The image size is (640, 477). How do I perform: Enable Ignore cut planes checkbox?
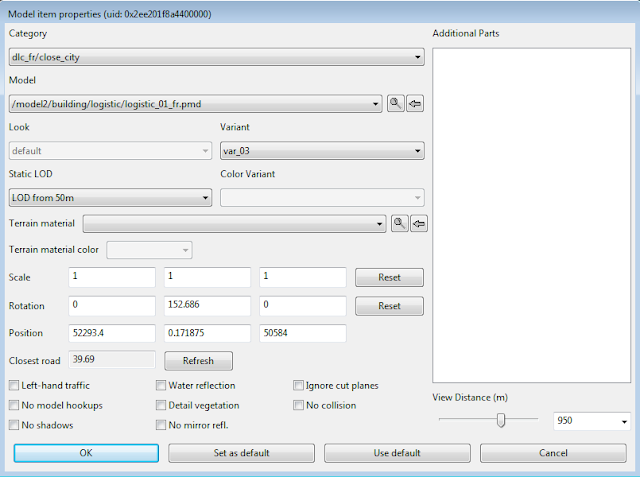coord(298,385)
